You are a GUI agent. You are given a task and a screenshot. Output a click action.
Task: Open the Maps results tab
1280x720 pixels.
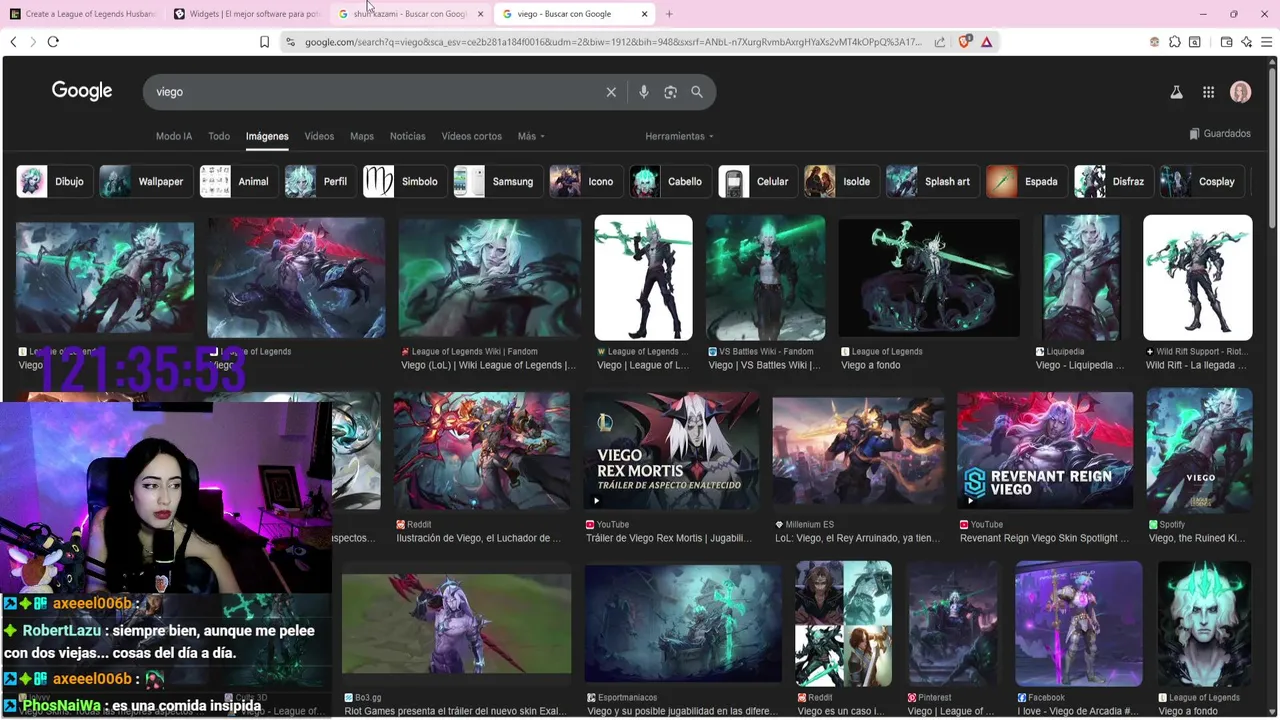[362, 136]
